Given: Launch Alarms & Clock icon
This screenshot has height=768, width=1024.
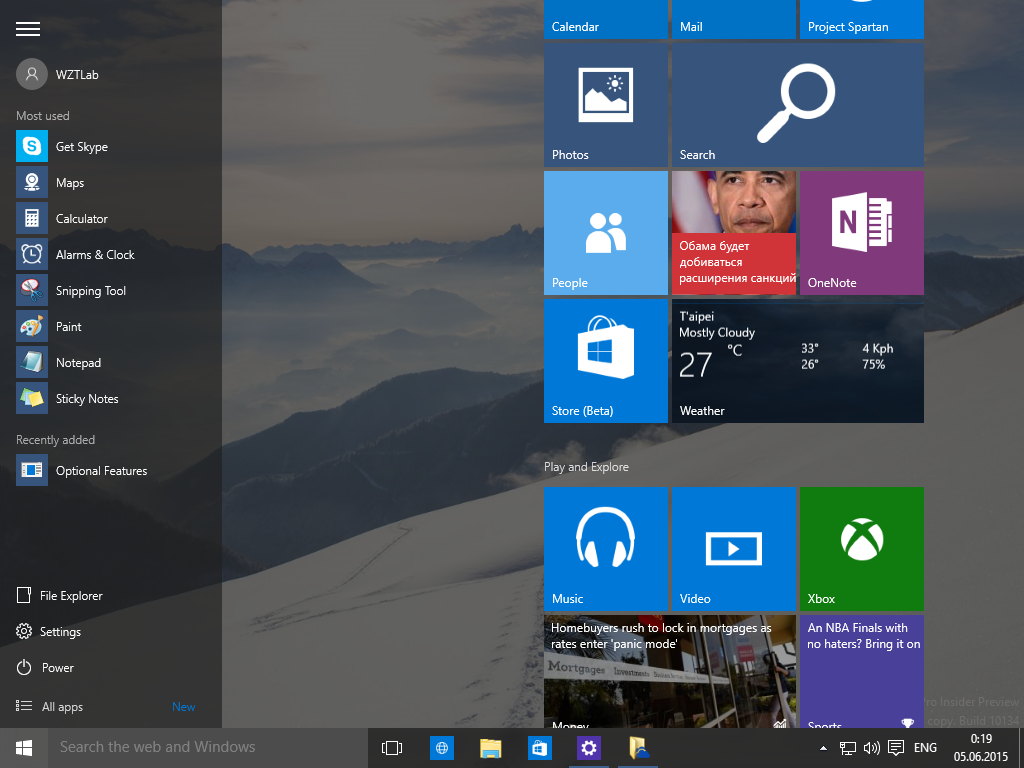Looking at the screenshot, I should click(32, 254).
